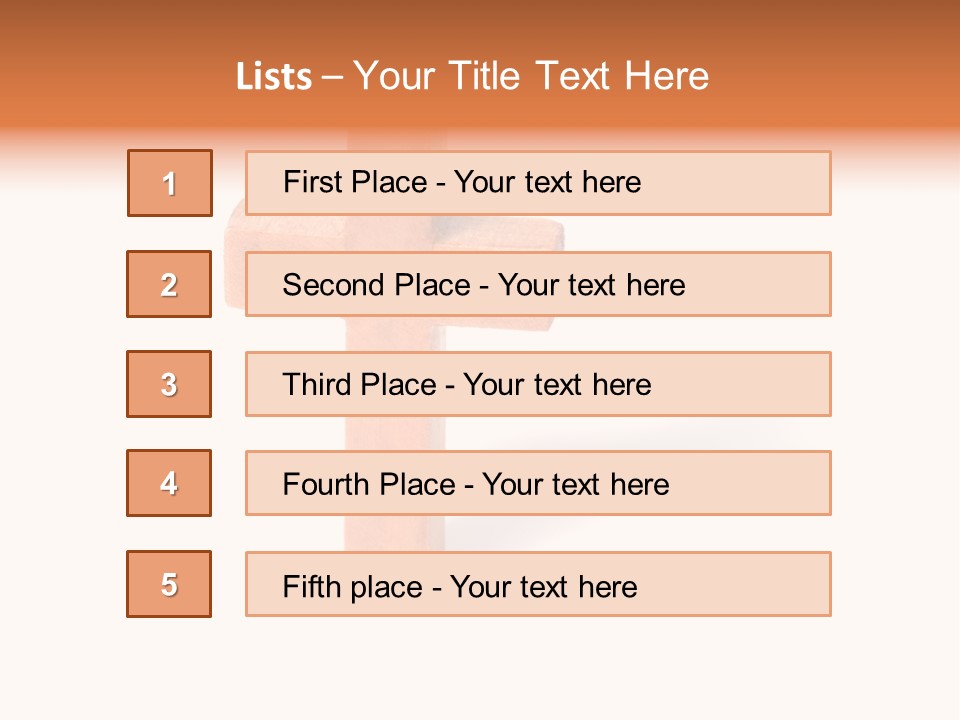Click 'Your text here' in first row
The width and height of the screenshot is (960, 720).
pyautogui.click(x=547, y=182)
